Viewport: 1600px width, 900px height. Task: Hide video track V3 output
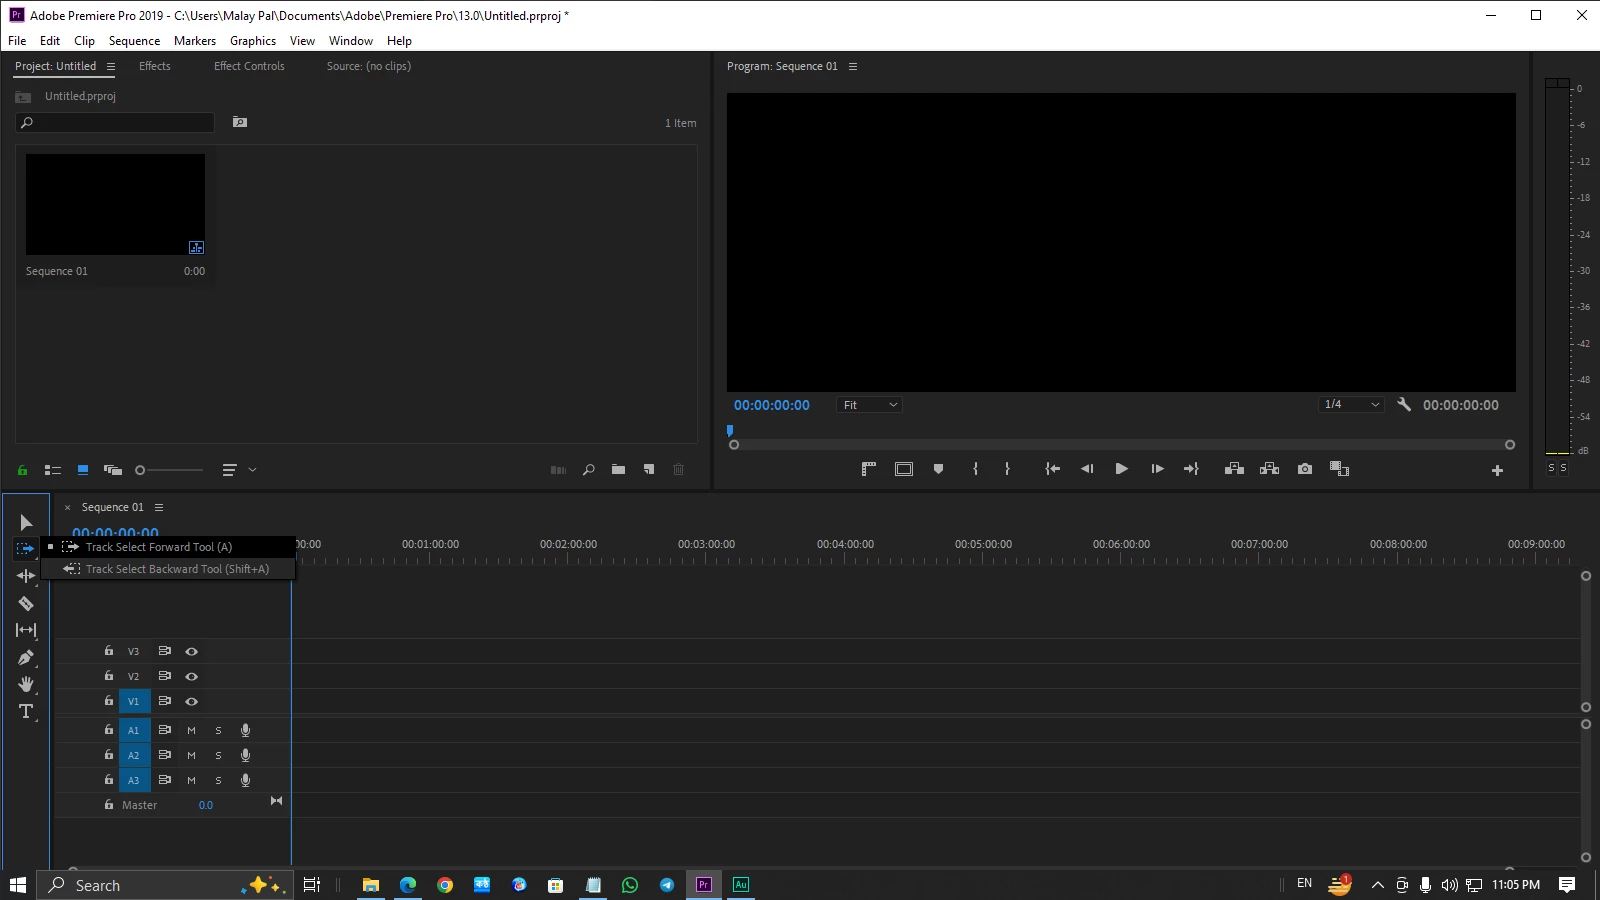[191, 651]
